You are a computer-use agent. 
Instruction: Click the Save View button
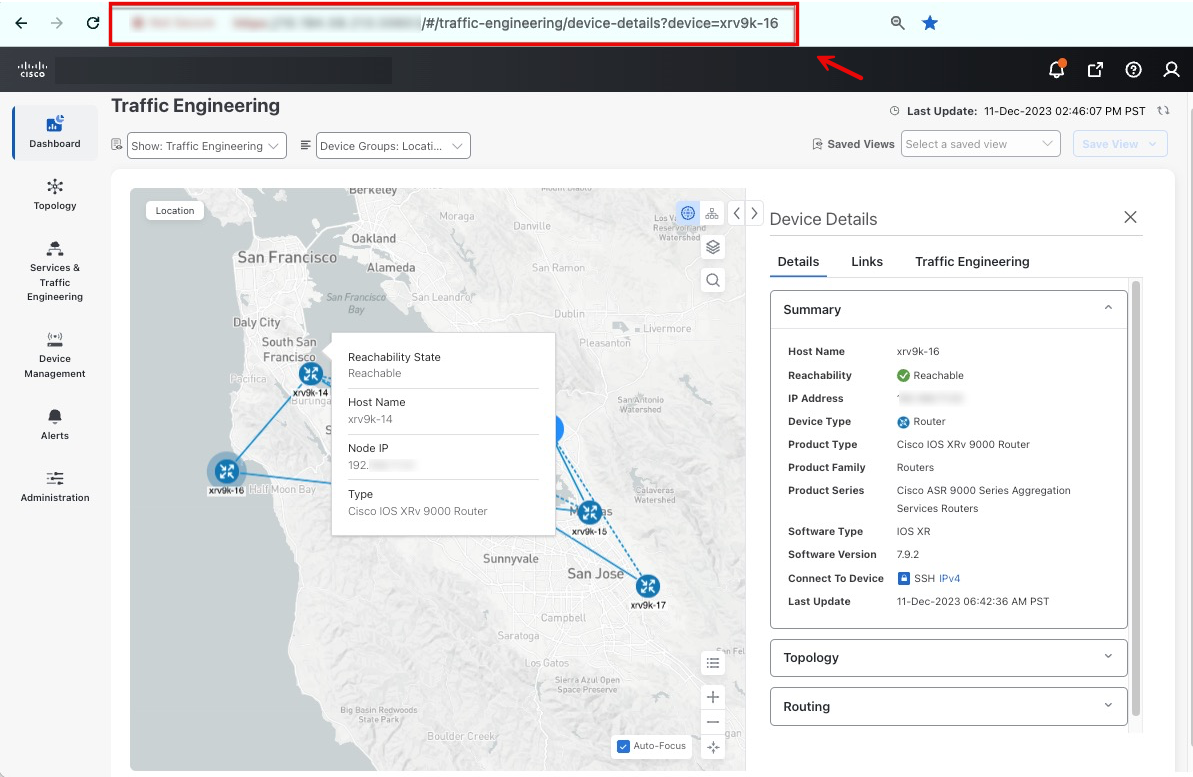(1120, 144)
